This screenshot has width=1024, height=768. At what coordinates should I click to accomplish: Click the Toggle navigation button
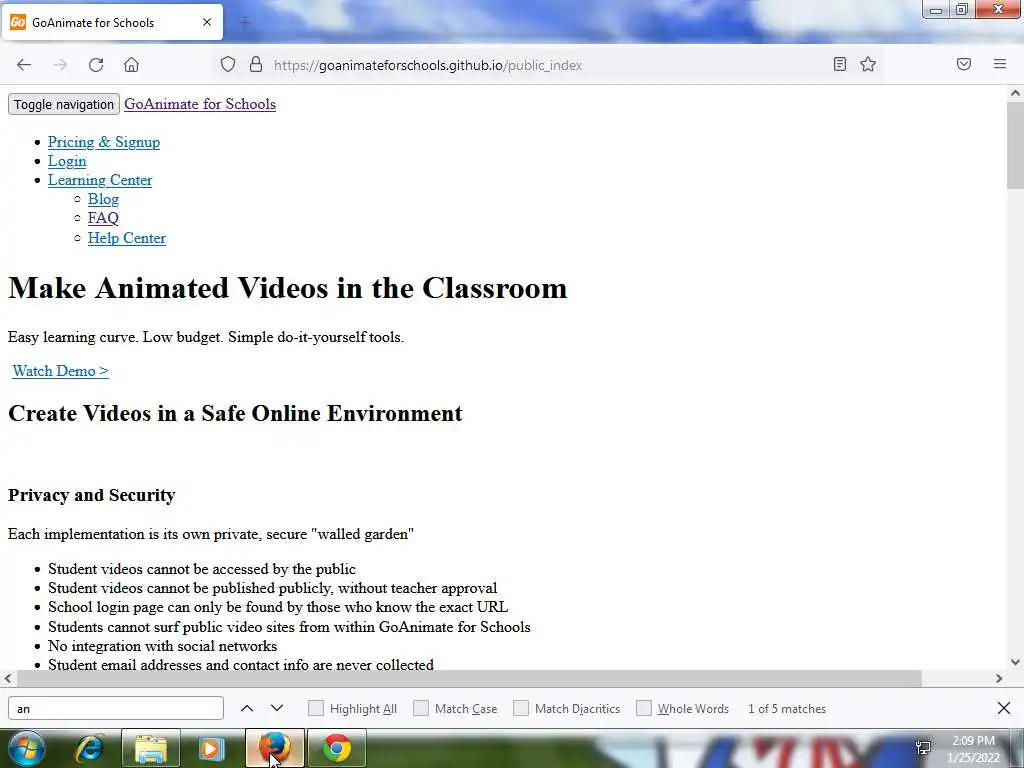tap(63, 104)
